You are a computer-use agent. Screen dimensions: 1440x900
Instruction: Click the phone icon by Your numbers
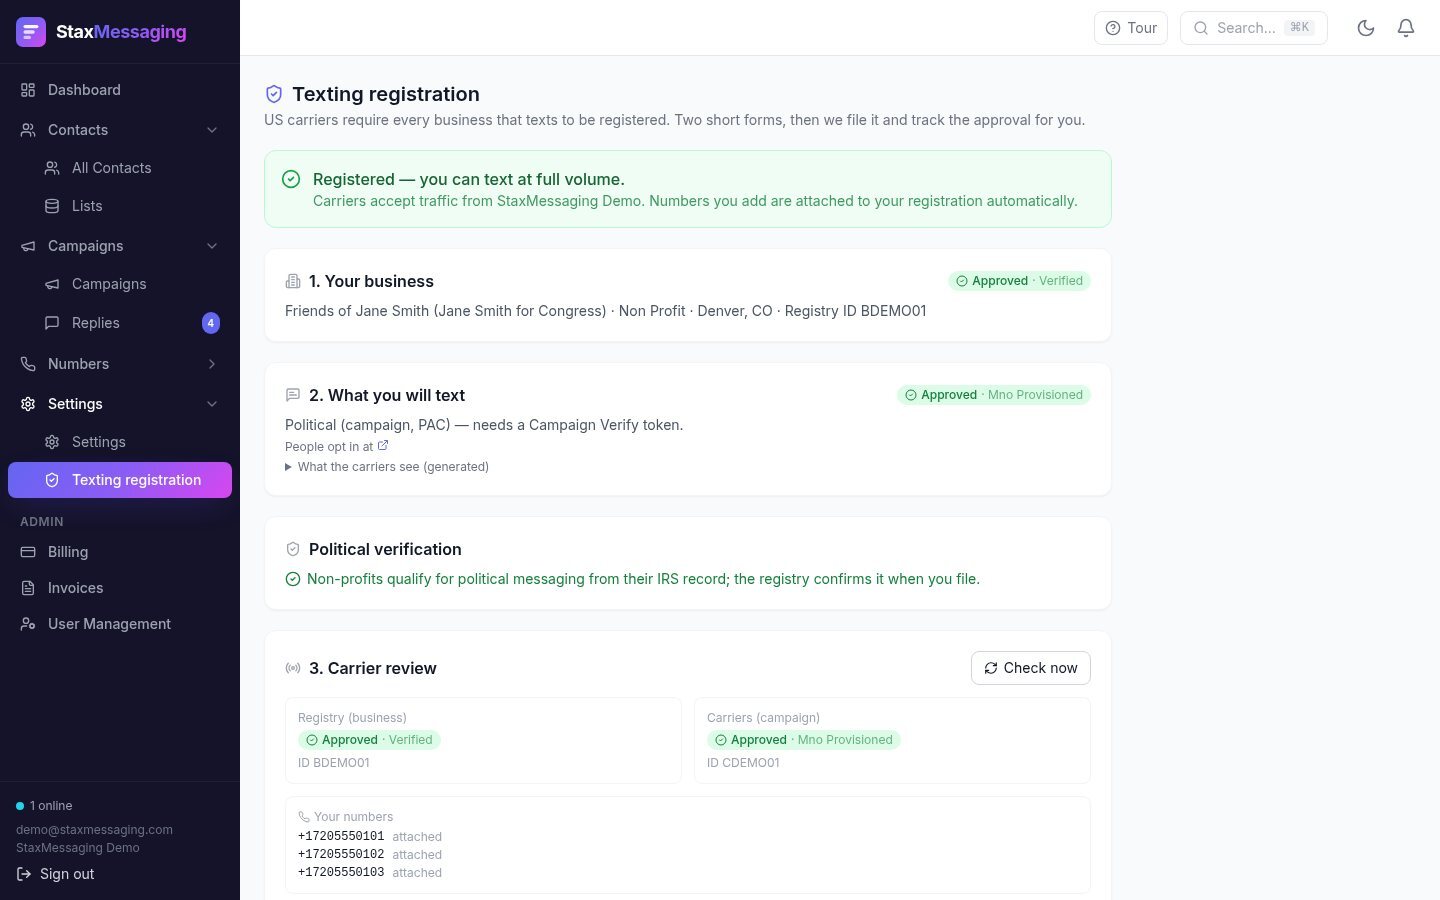pos(304,817)
